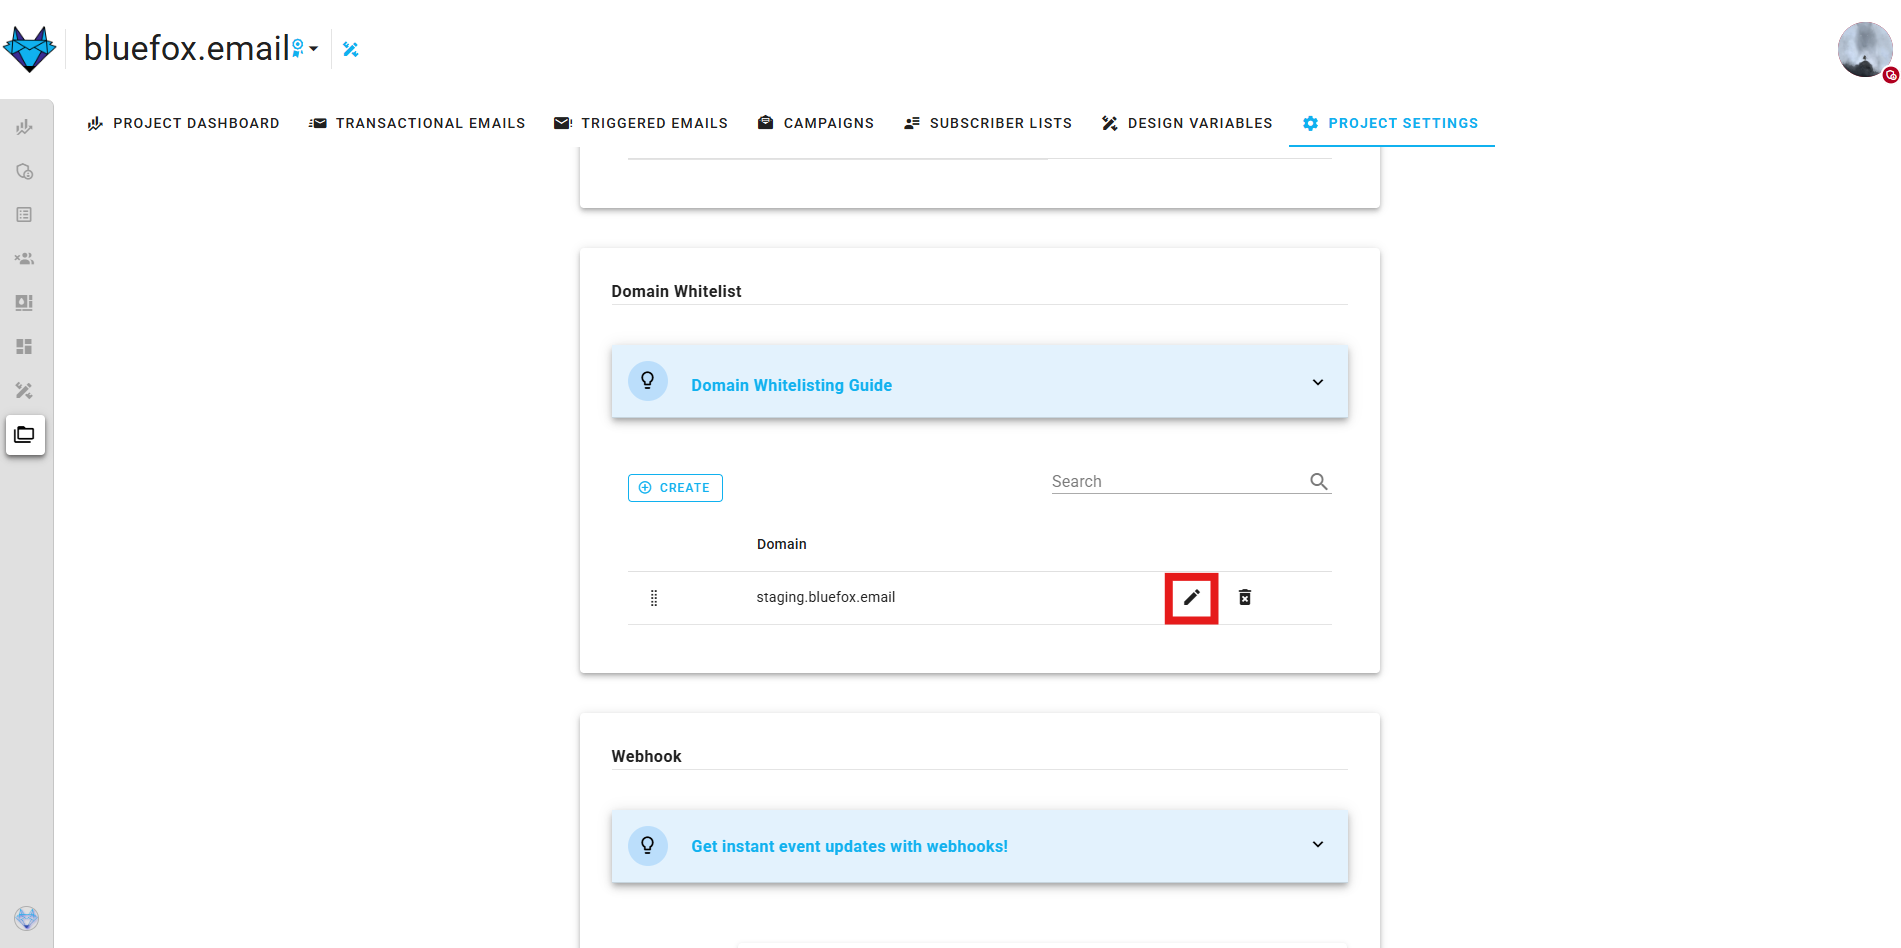Viewport: 1901px width, 948px height.
Task: Click the lightbulb icon in webhooks guide
Action: pyautogui.click(x=648, y=845)
